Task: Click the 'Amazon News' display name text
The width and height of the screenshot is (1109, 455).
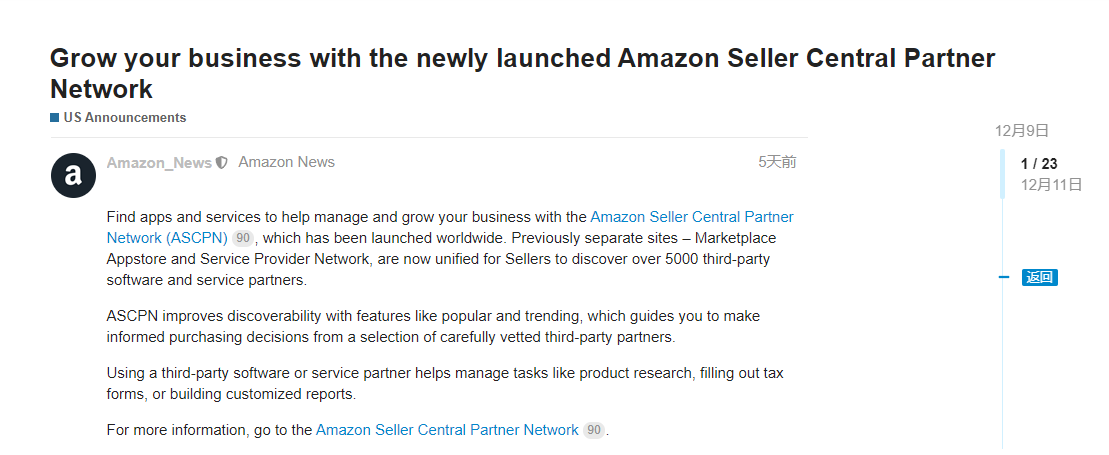Action: (286, 162)
